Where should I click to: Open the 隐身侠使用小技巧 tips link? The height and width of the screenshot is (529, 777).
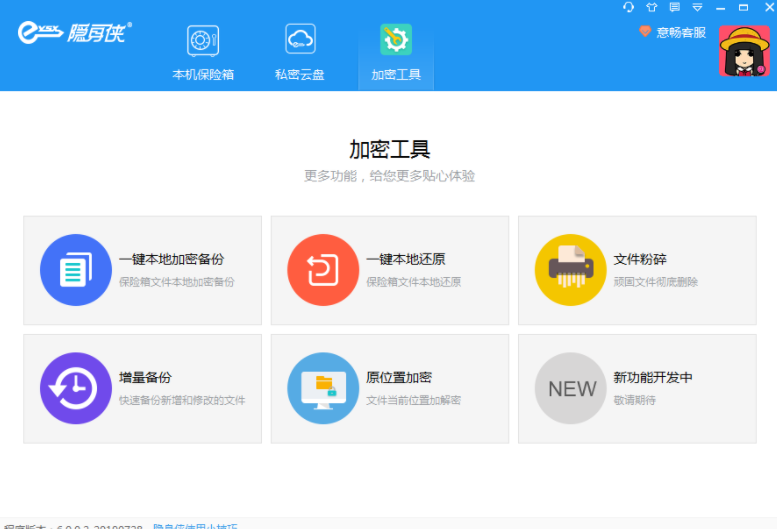[195, 525]
